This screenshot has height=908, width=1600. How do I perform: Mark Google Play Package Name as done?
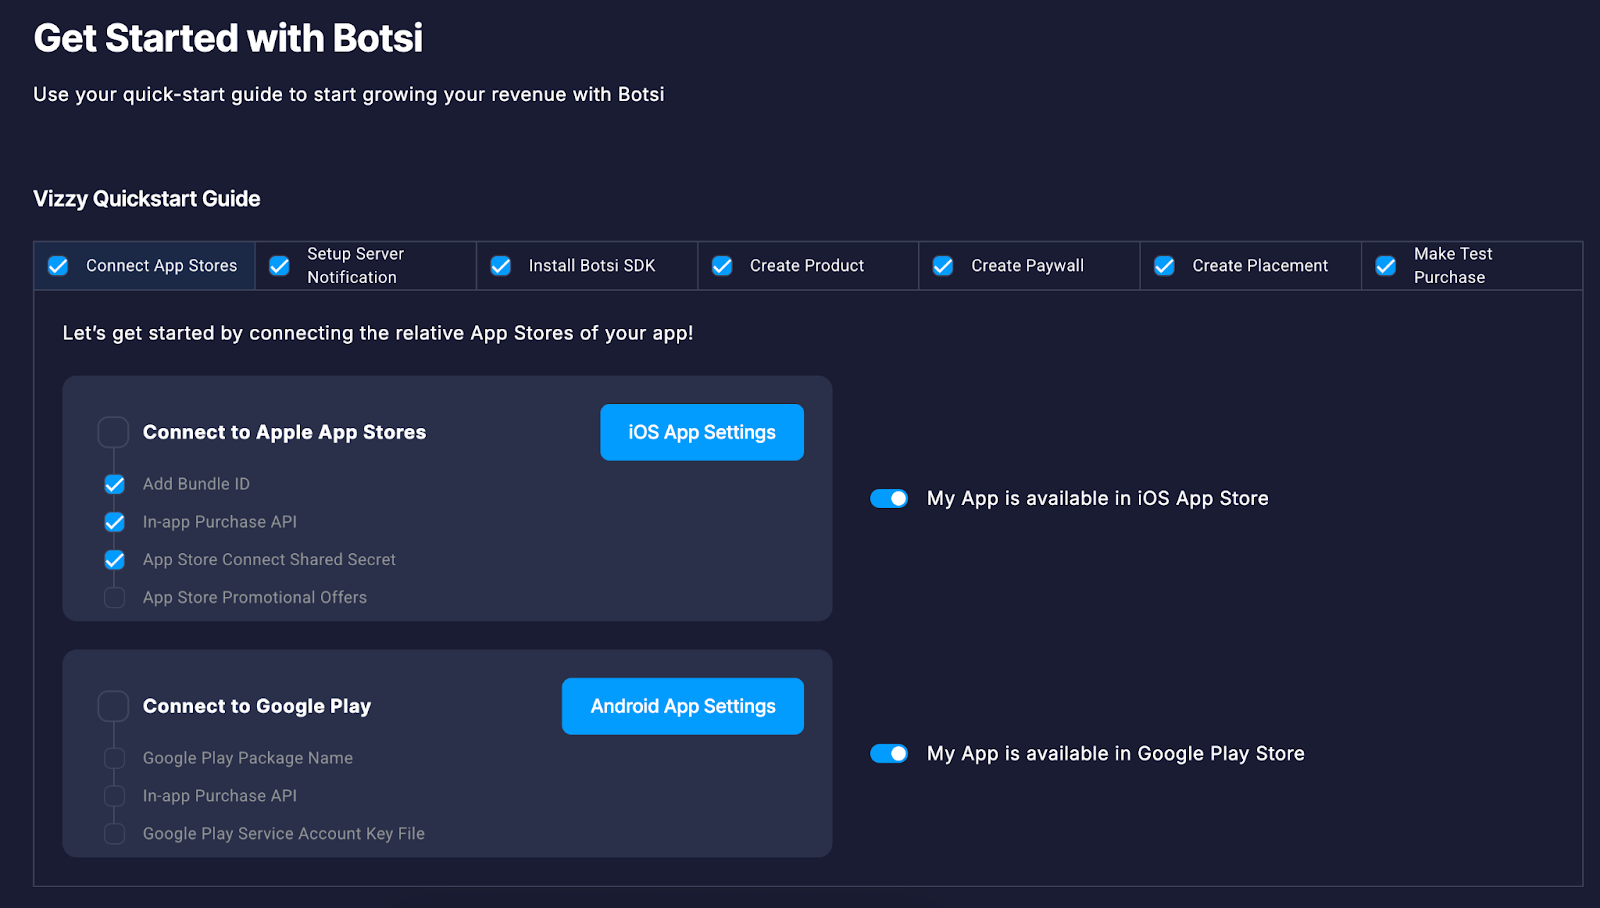(x=115, y=758)
